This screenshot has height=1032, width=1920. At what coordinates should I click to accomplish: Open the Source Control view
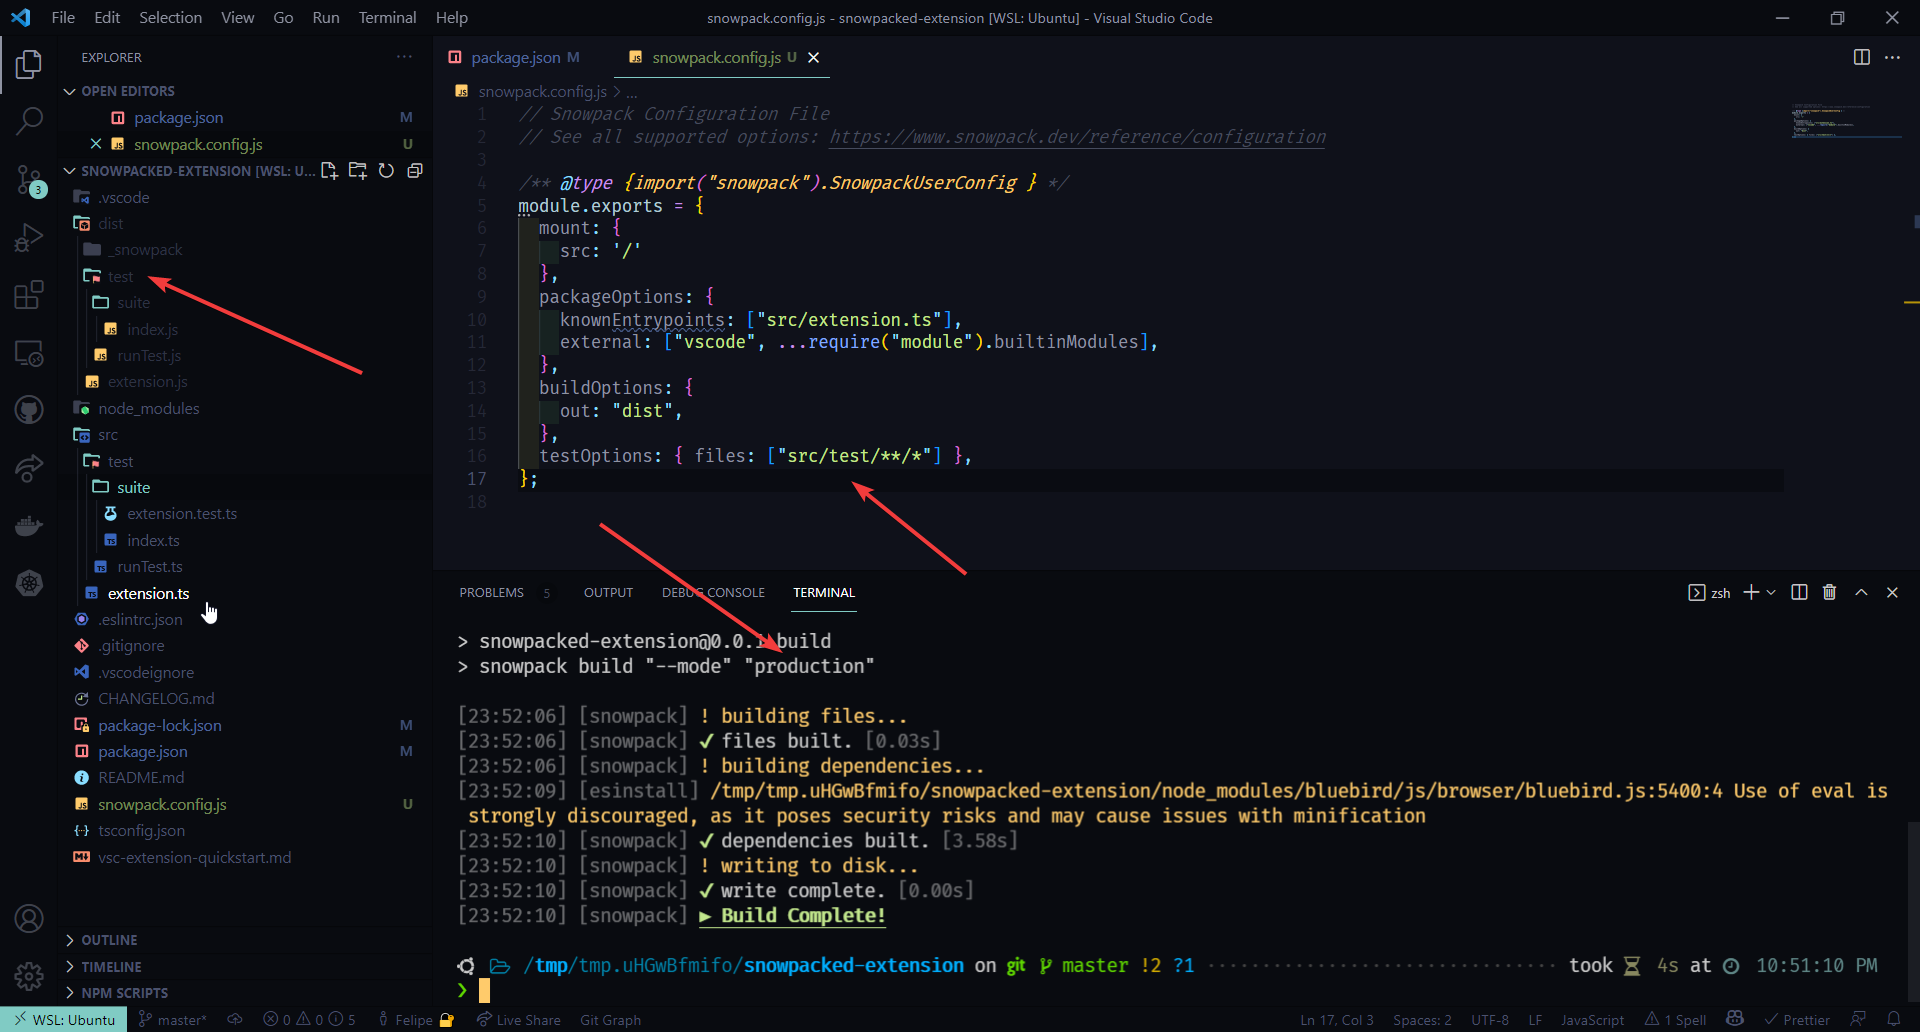tap(29, 180)
